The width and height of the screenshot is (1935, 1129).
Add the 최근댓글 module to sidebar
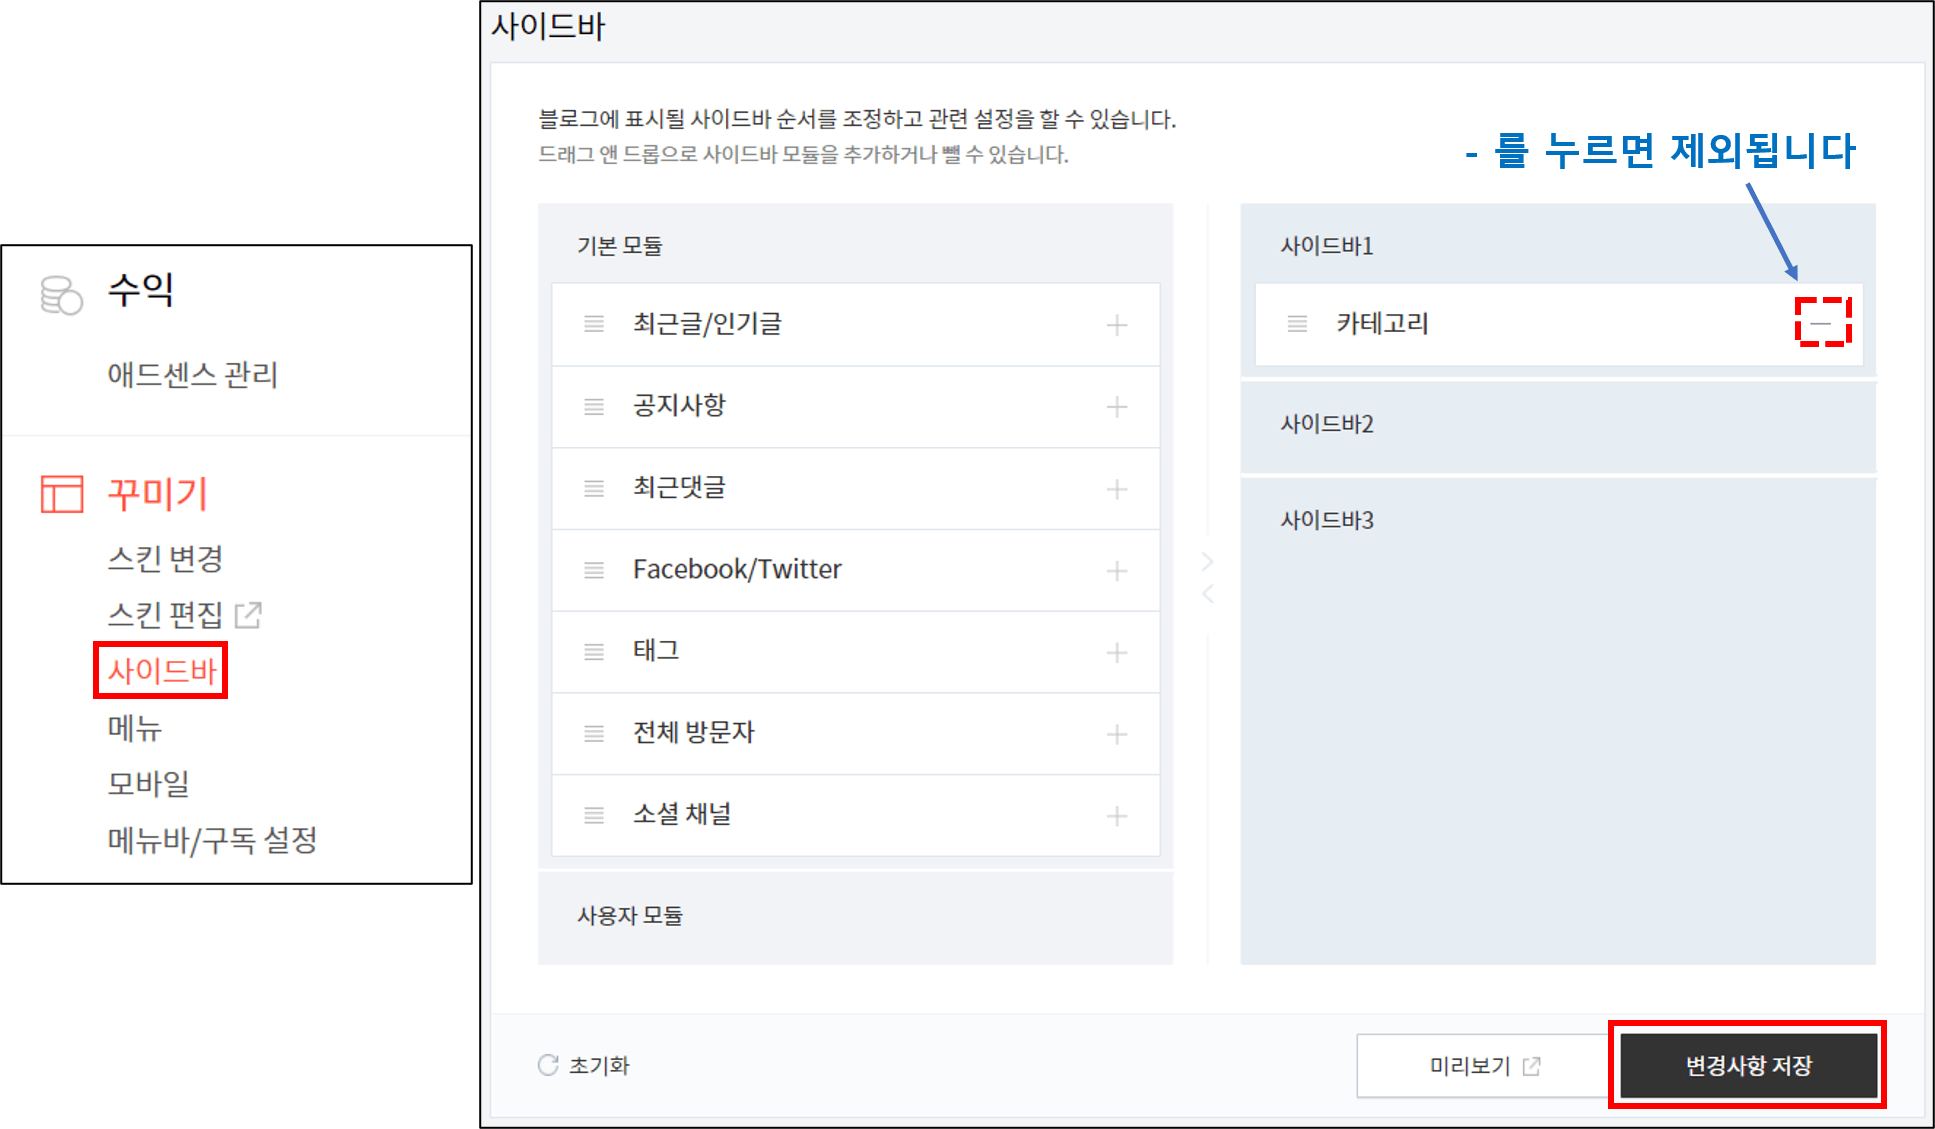[x=1117, y=489]
